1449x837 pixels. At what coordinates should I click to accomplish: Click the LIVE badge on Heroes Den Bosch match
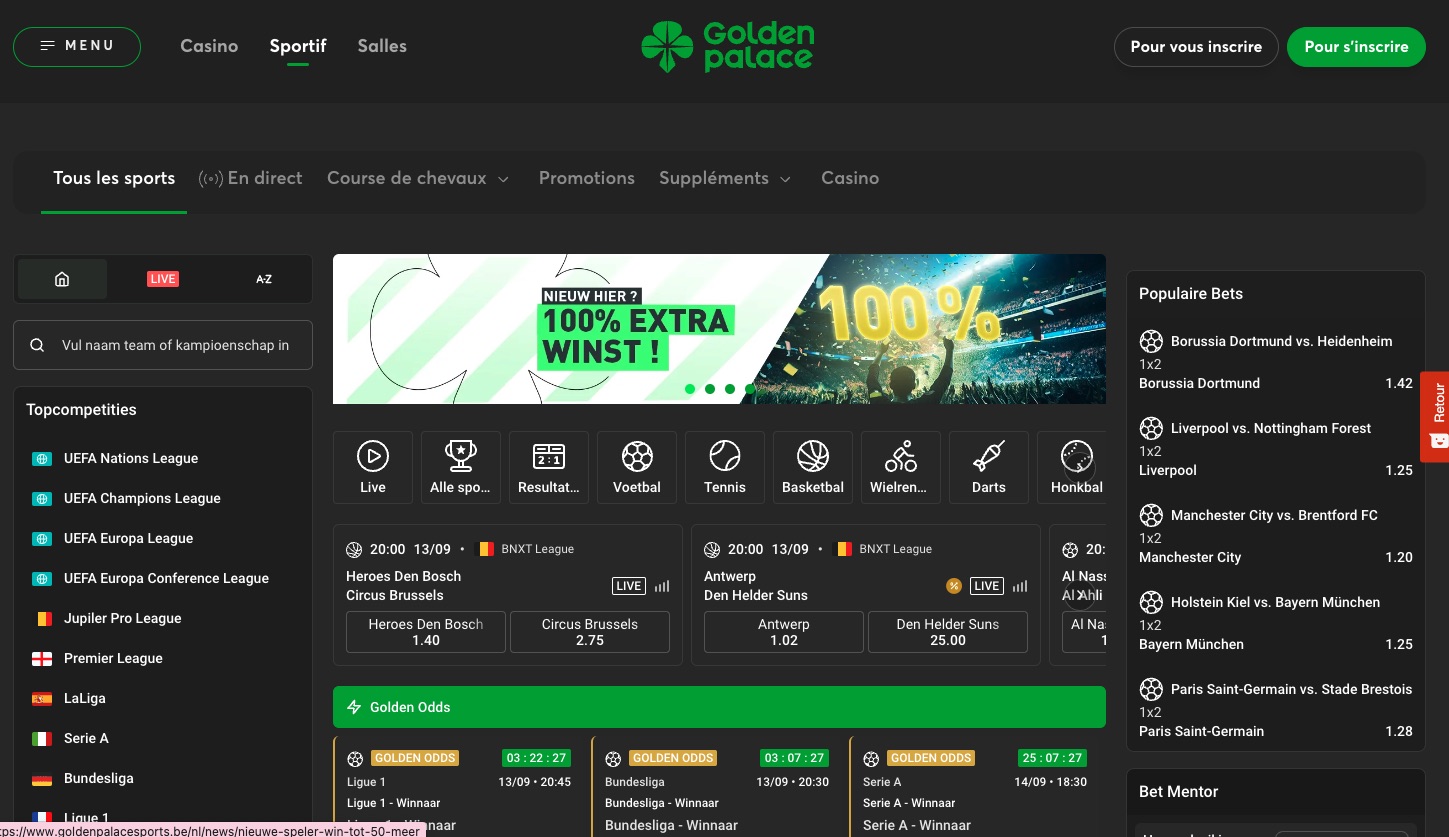click(629, 586)
